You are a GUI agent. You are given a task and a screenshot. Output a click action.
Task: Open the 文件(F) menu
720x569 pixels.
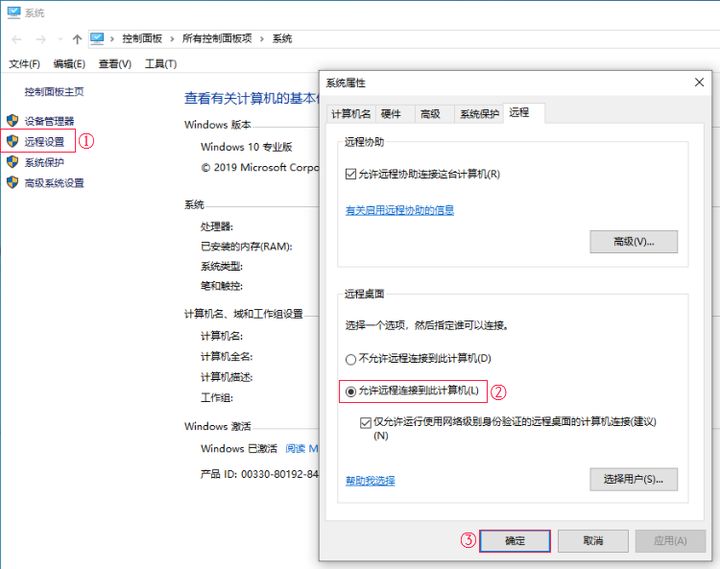(24, 64)
